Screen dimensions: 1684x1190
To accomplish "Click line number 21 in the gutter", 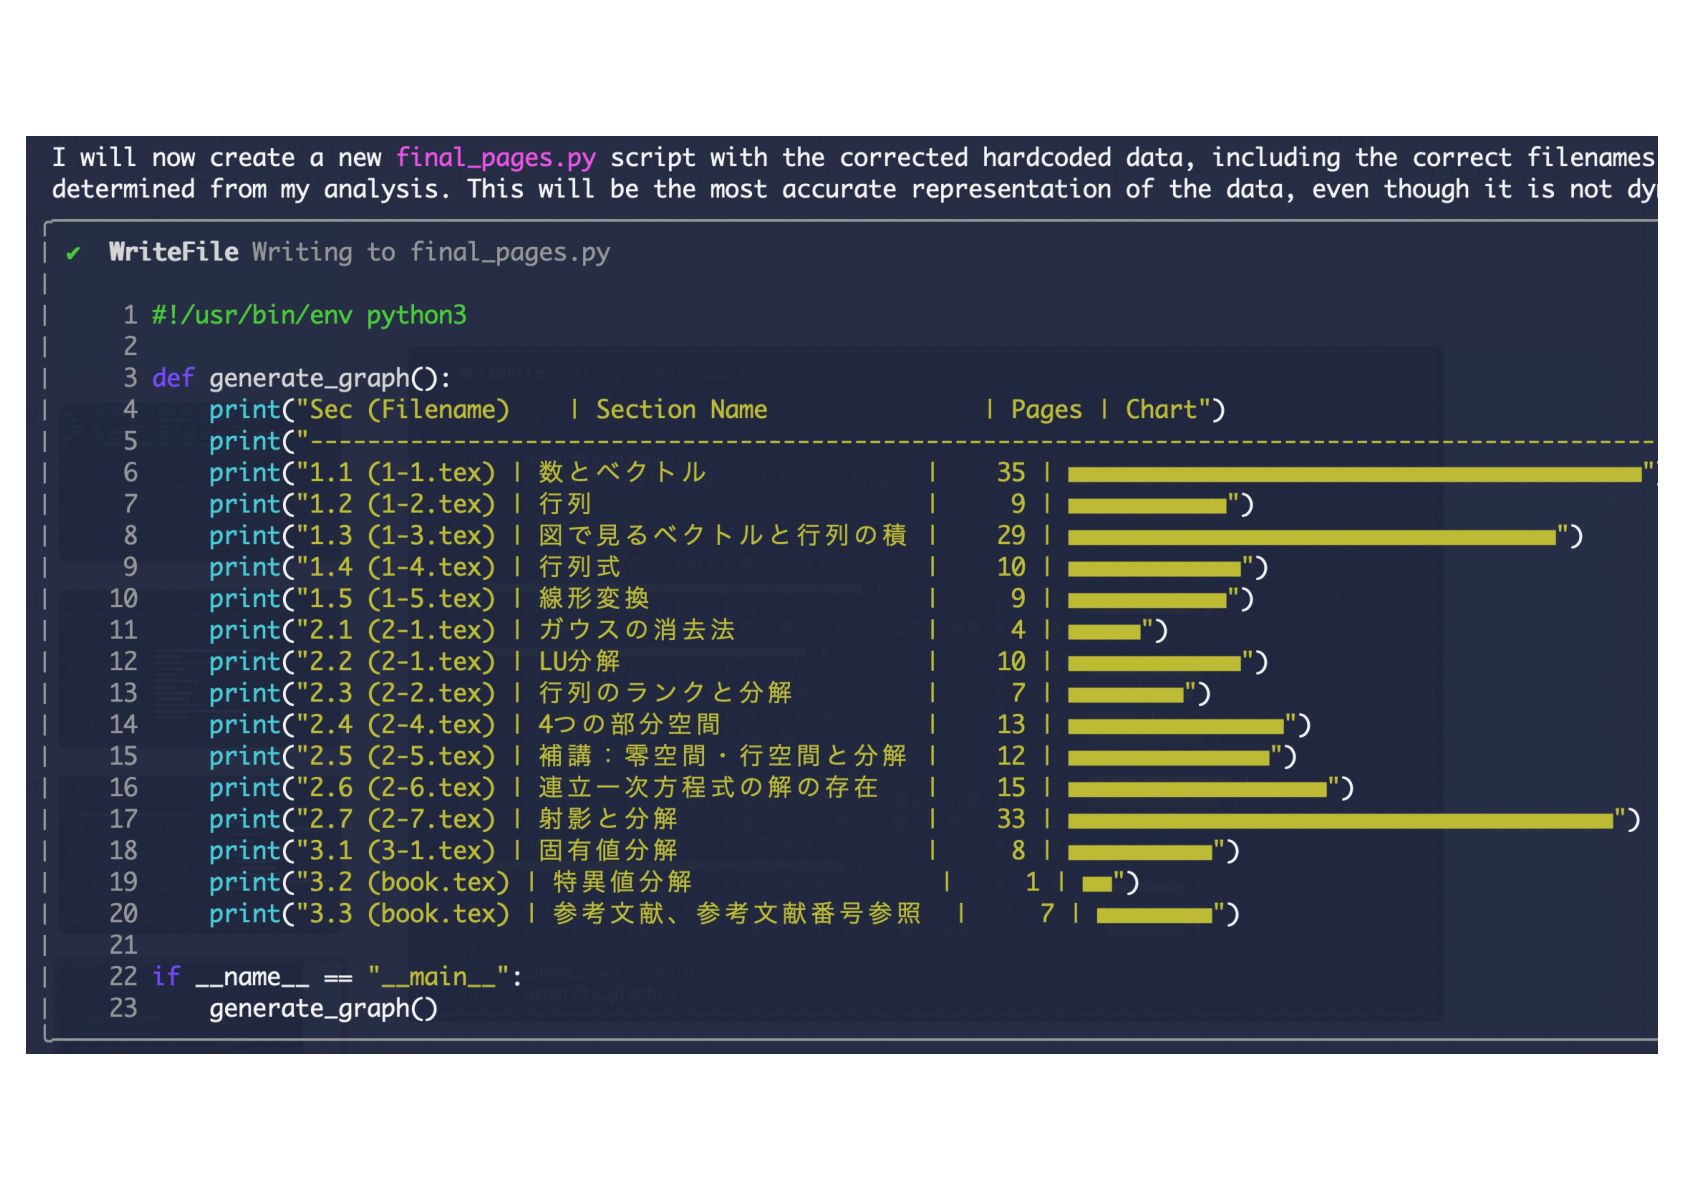I will pos(123,945).
